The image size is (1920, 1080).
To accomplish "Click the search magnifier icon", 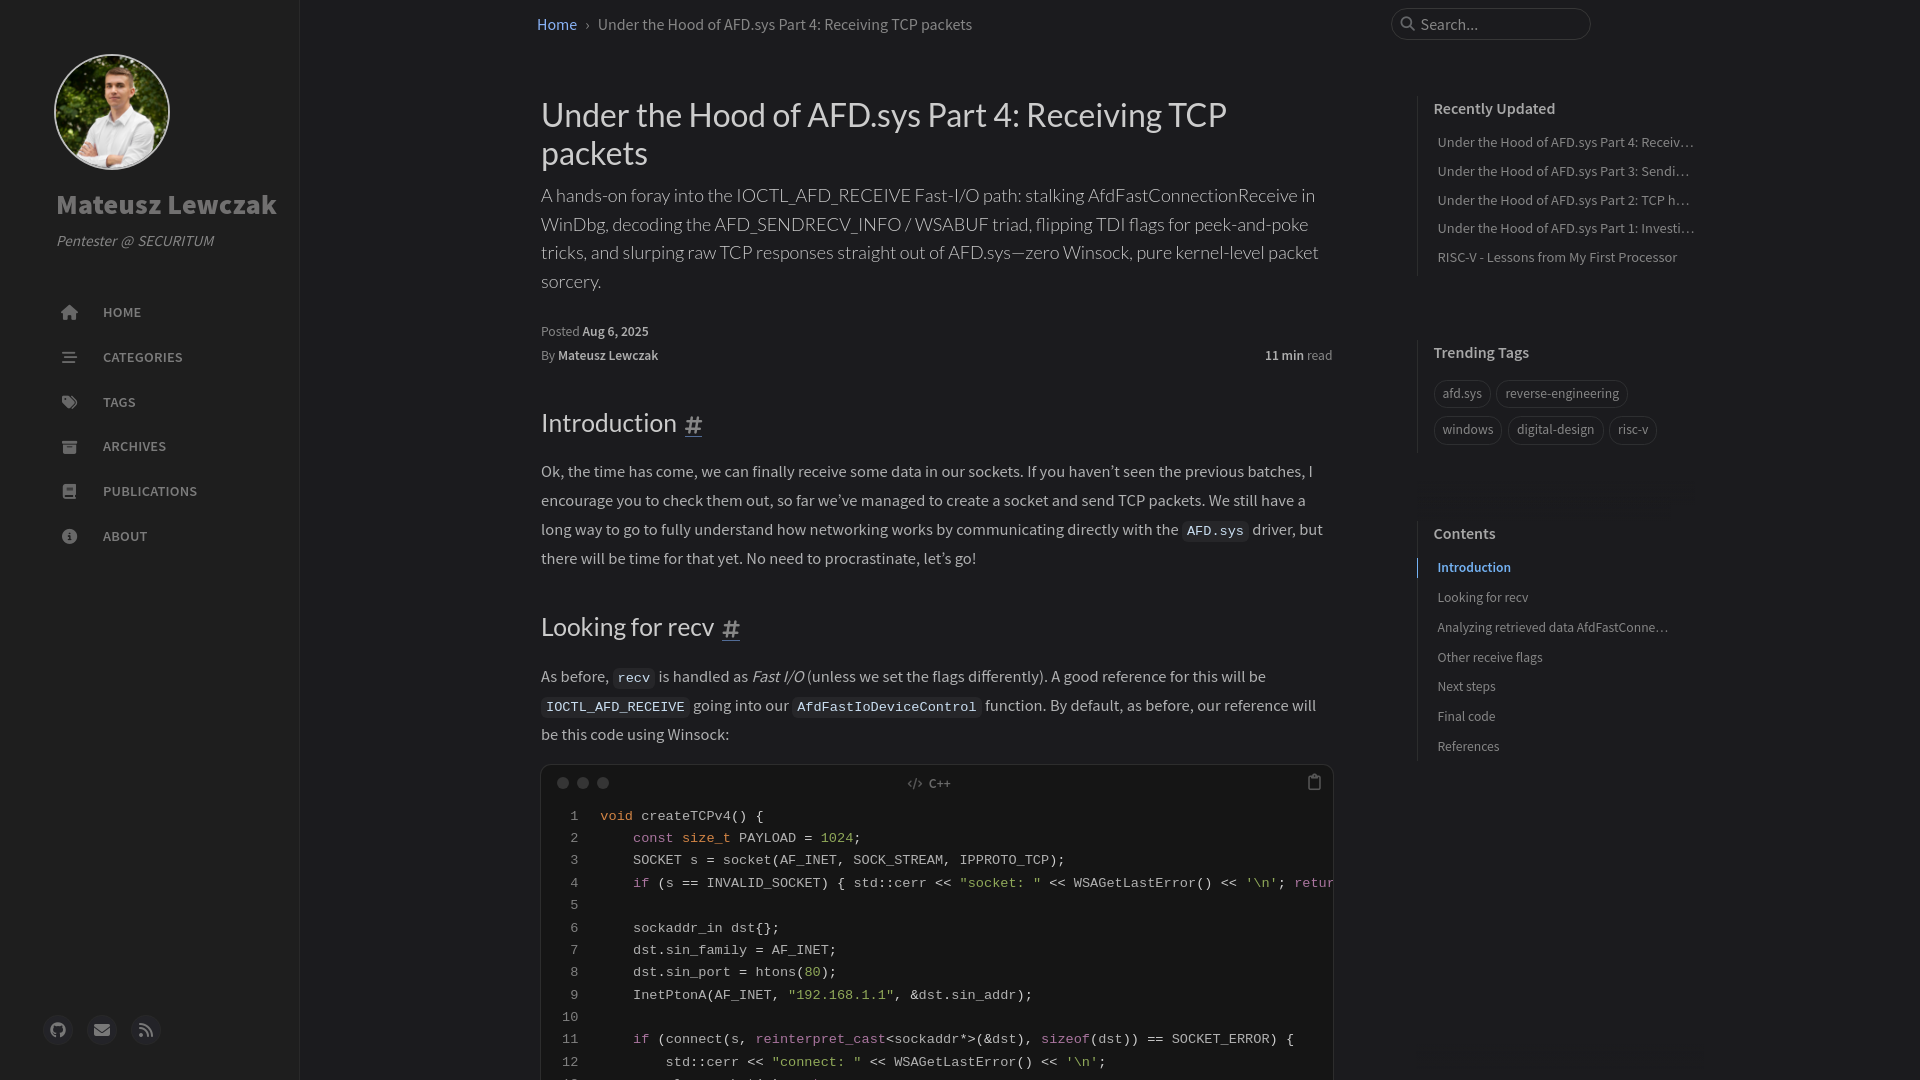I will tap(1408, 24).
